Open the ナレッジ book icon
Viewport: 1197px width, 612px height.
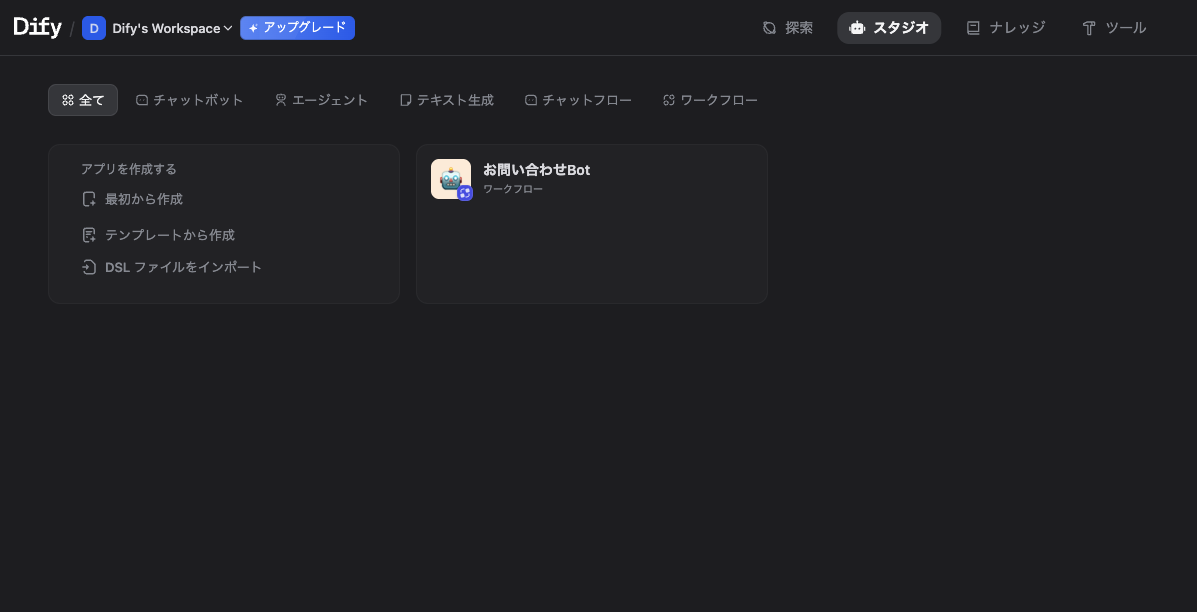973,28
